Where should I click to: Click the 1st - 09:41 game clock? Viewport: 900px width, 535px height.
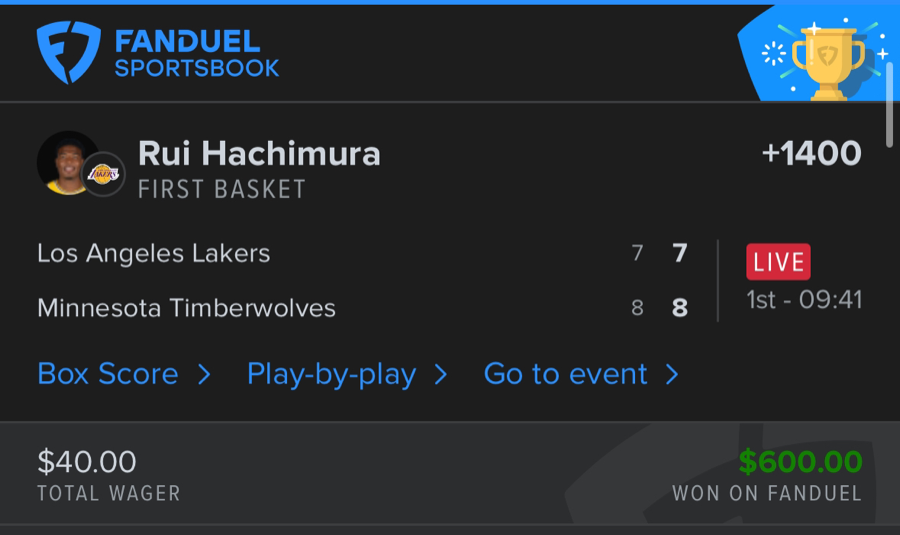click(x=804, y=300)
